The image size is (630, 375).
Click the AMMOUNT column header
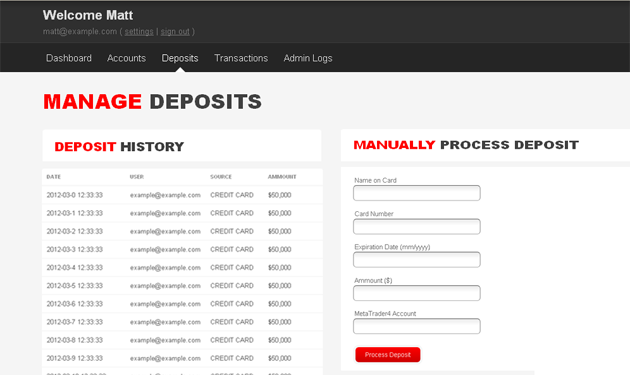pos(282,177)
